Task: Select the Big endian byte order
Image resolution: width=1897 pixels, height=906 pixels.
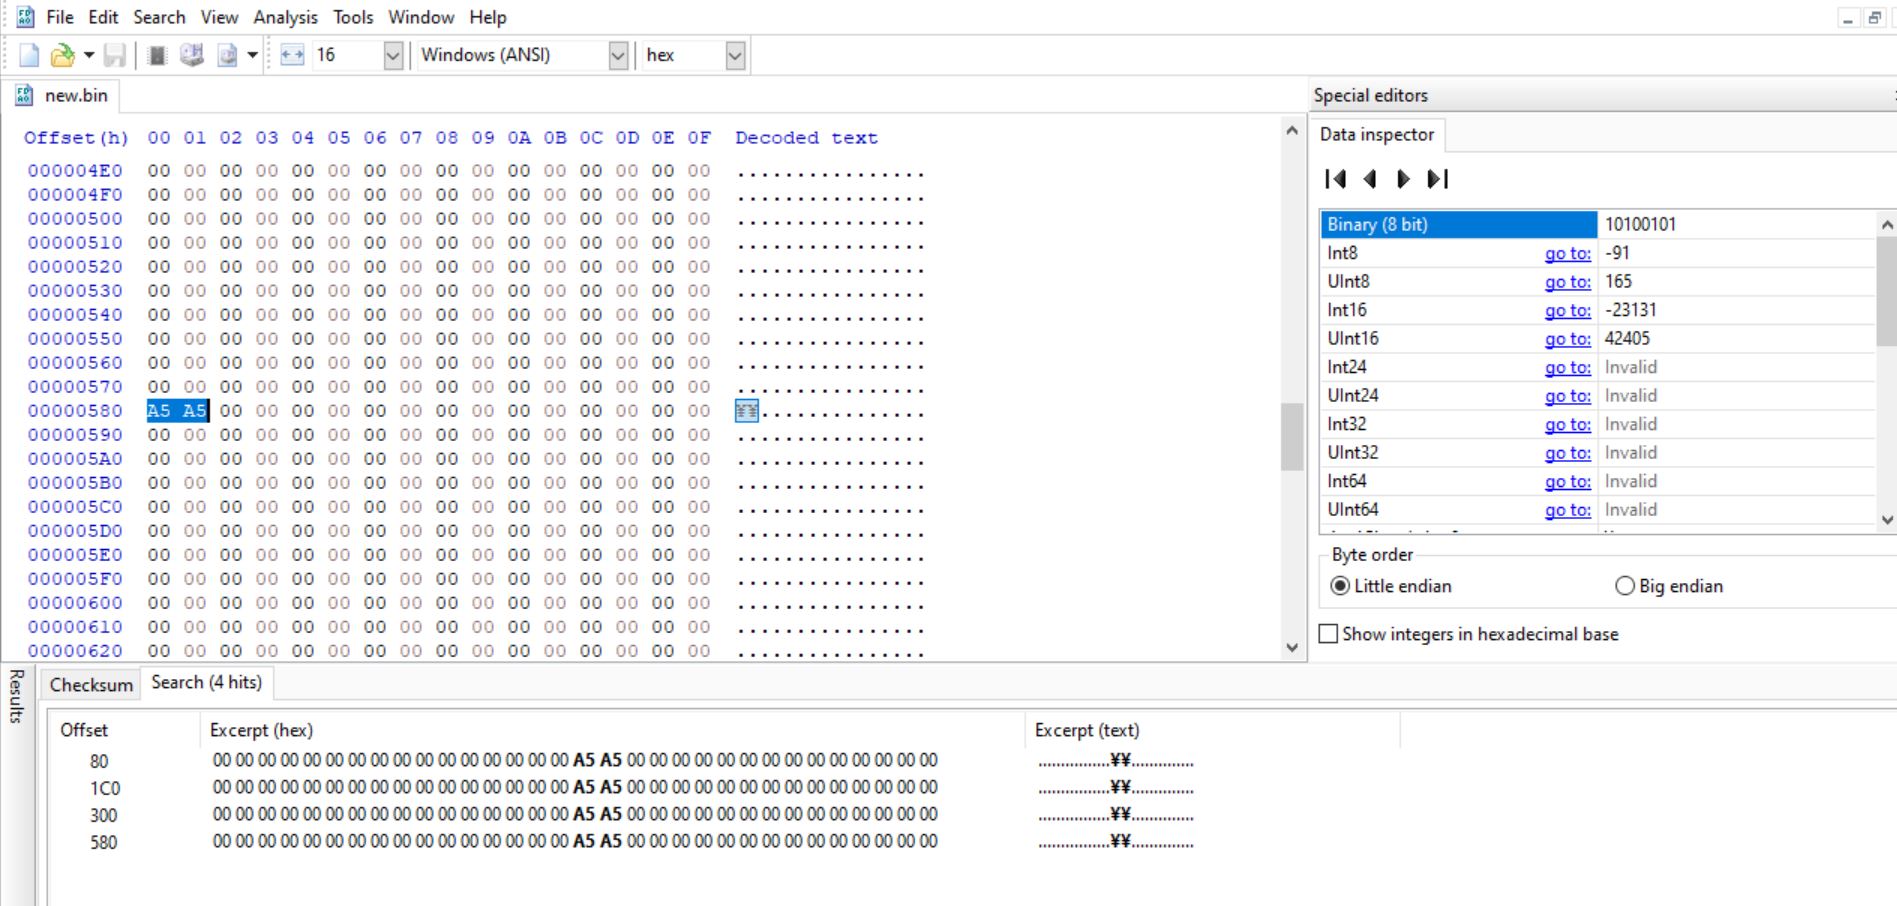Action: click(1669, 586)
